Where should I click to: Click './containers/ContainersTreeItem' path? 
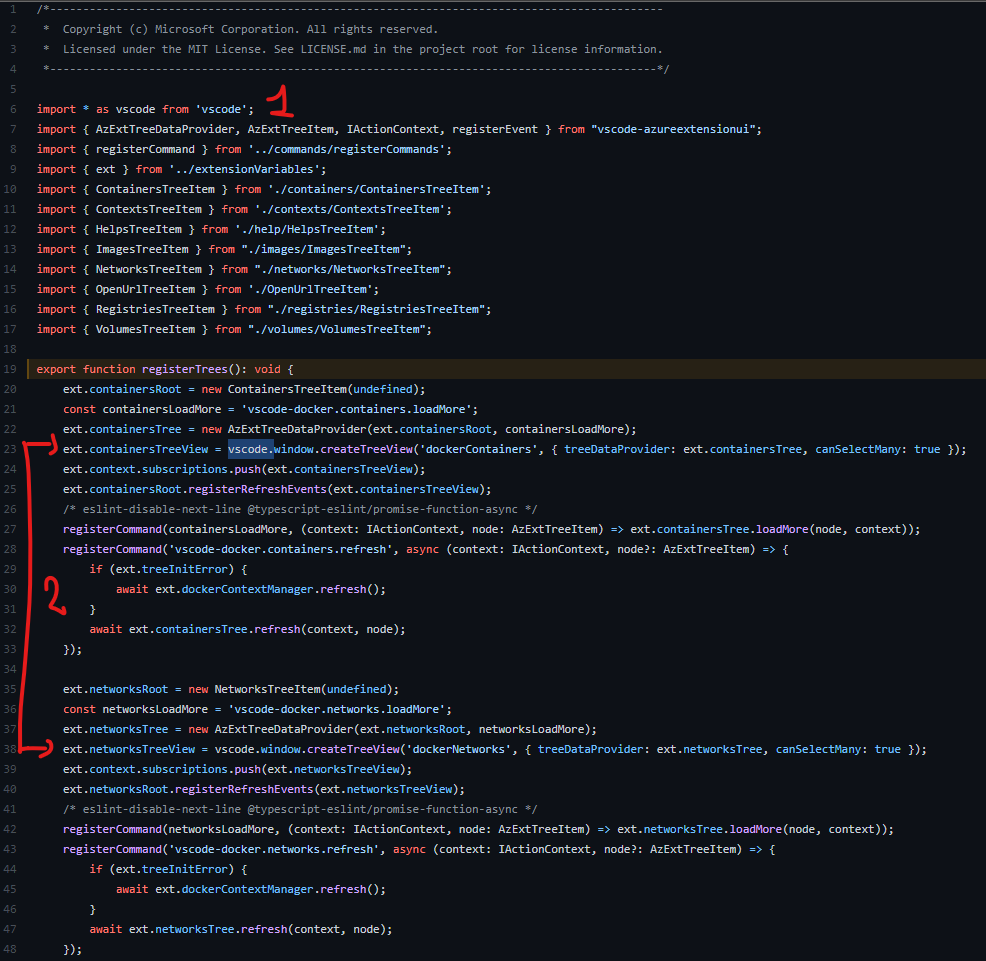tap(379, 189)
